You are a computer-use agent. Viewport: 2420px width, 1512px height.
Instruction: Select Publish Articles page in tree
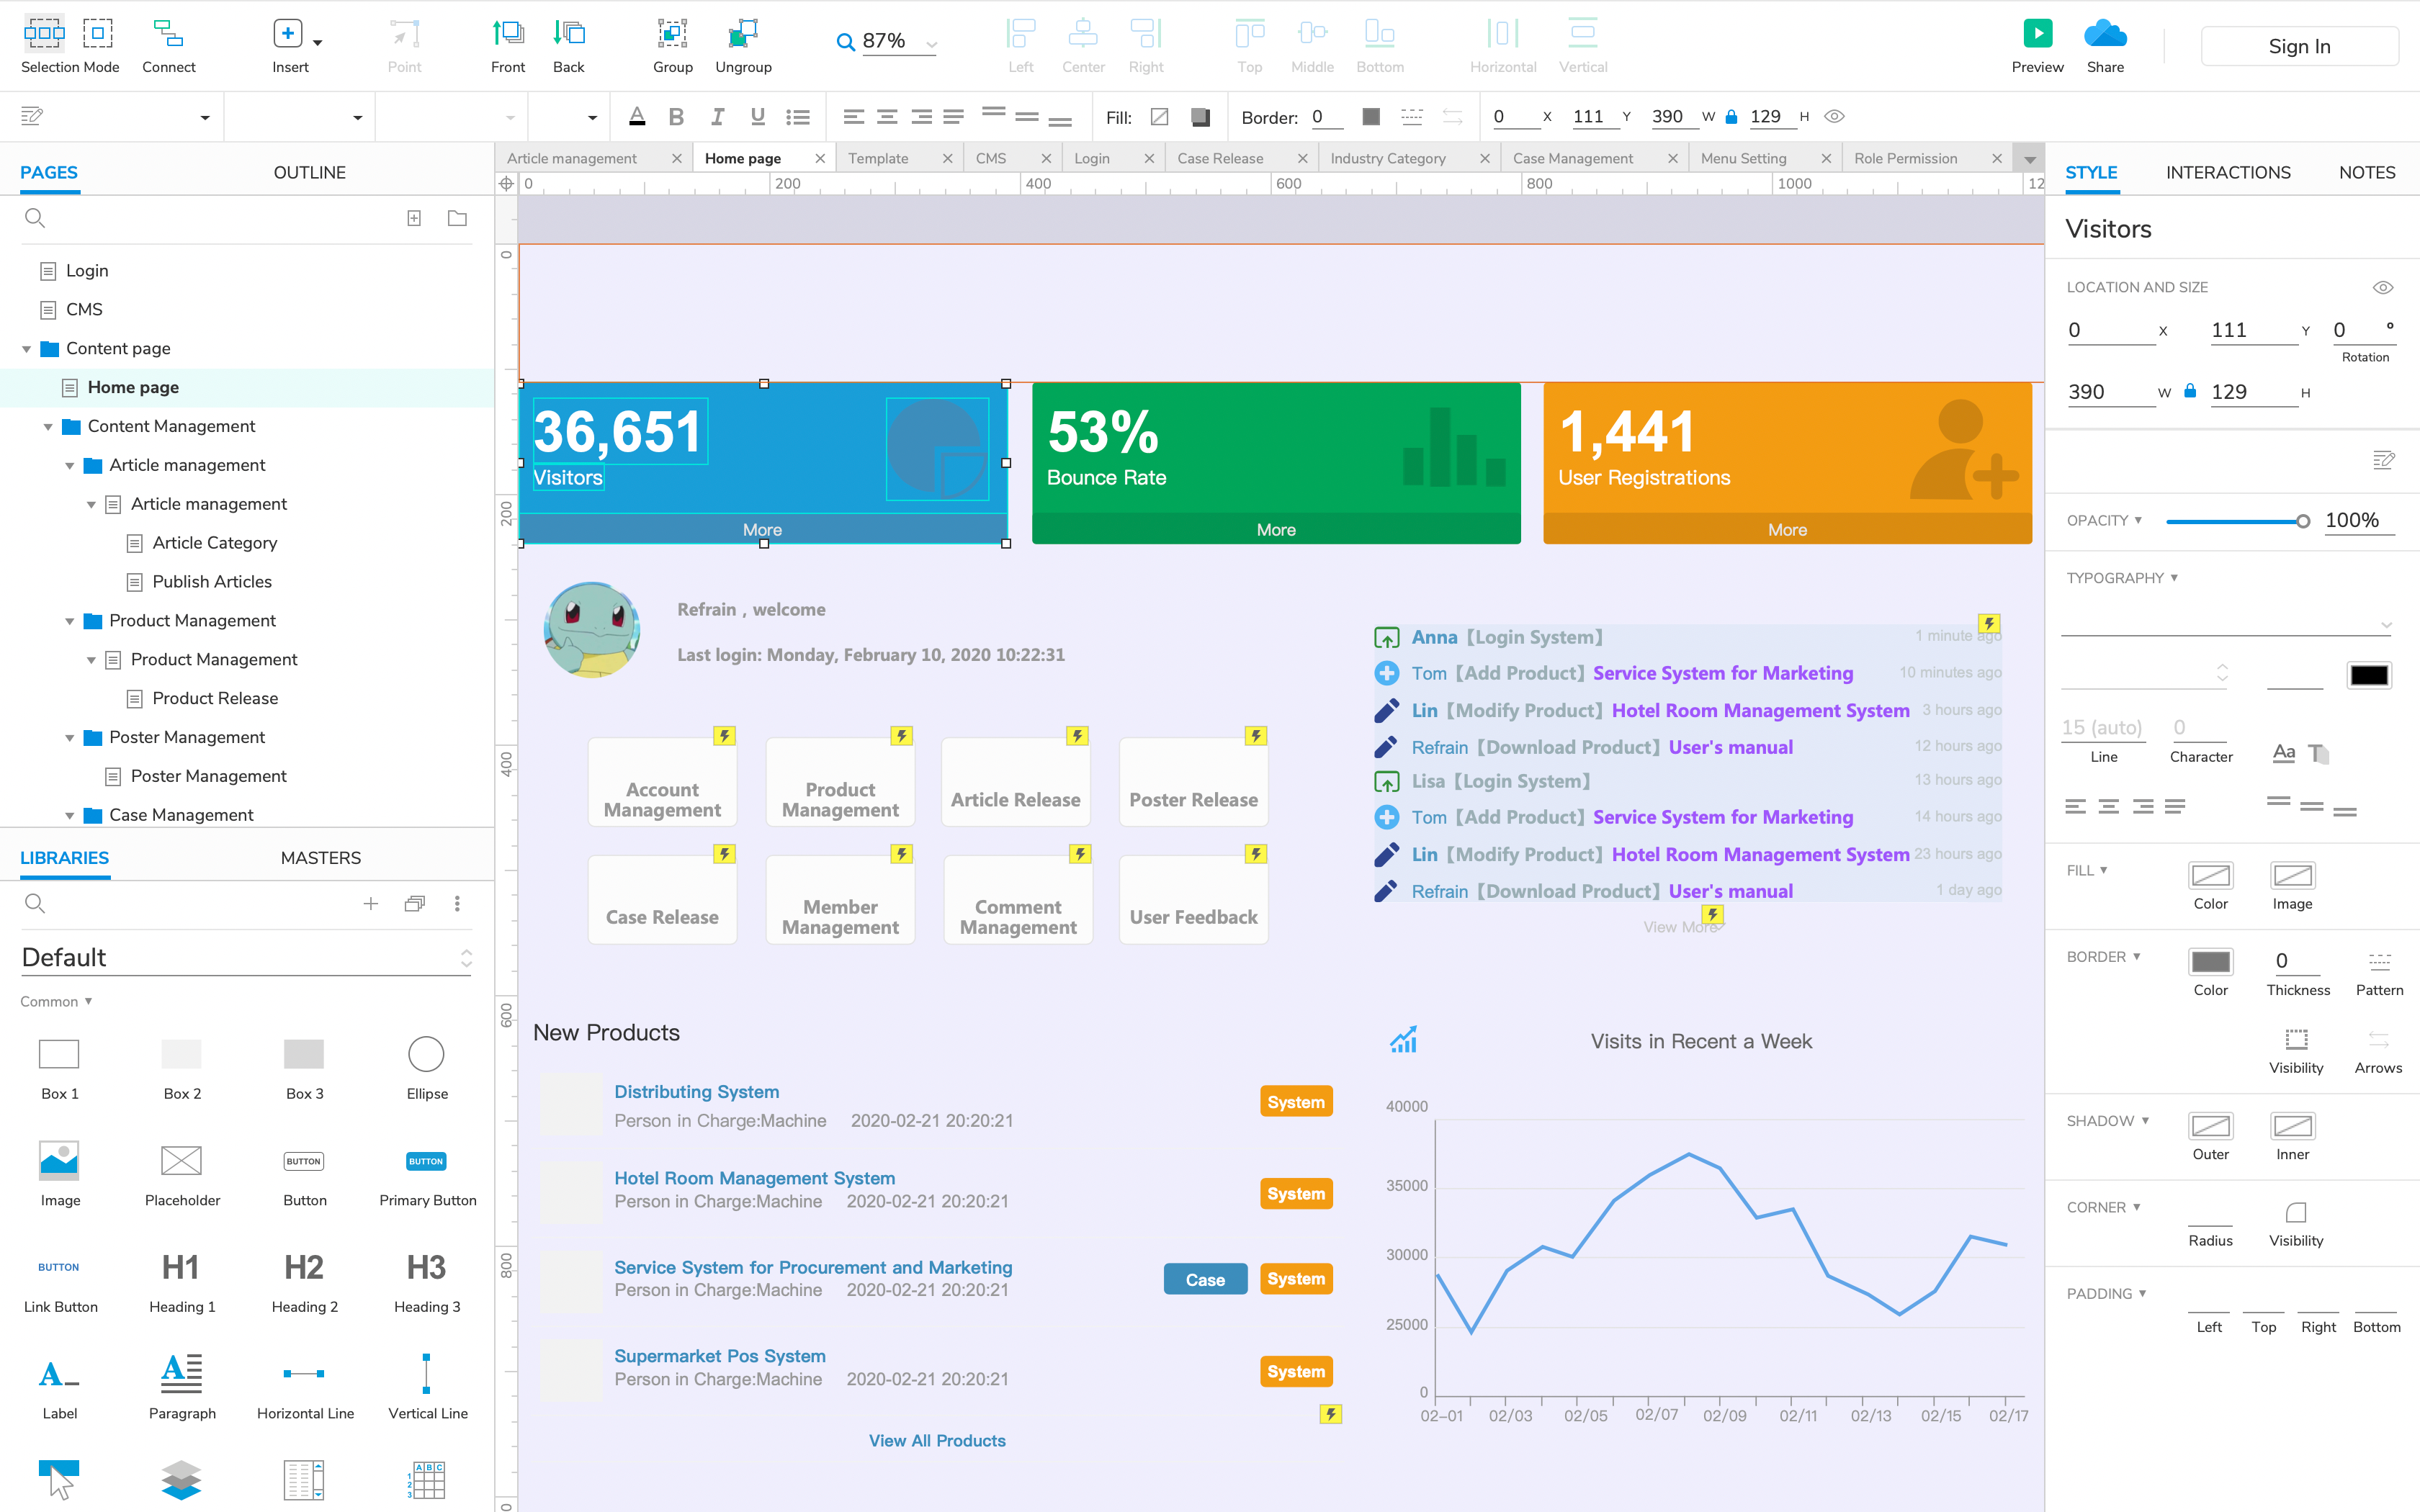click(212, 582)
